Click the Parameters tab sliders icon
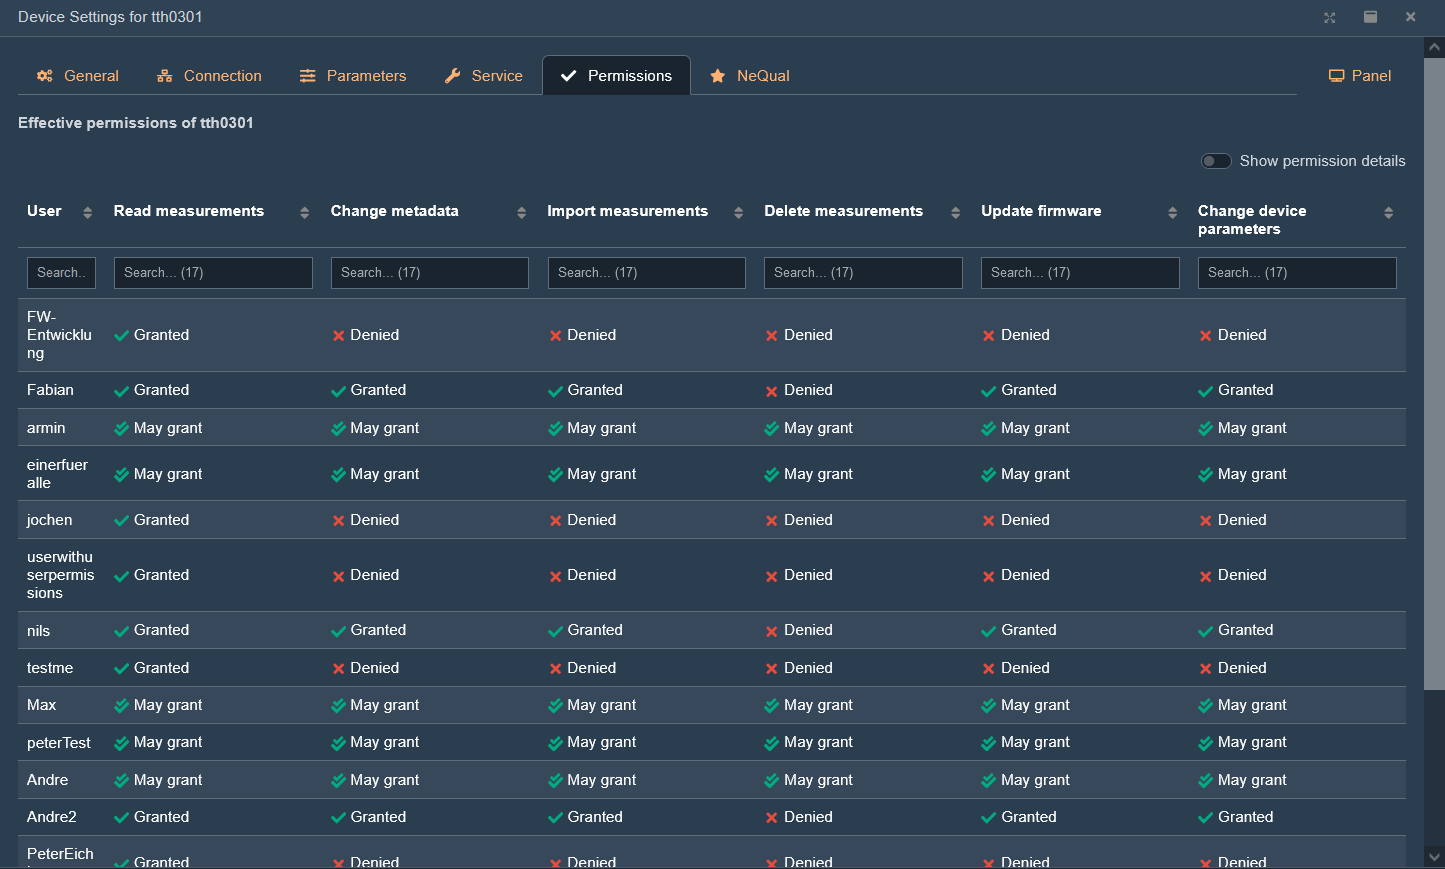The height and width of the screenshot is (869, 1445). pyautogui.click(x=308, y=76)
